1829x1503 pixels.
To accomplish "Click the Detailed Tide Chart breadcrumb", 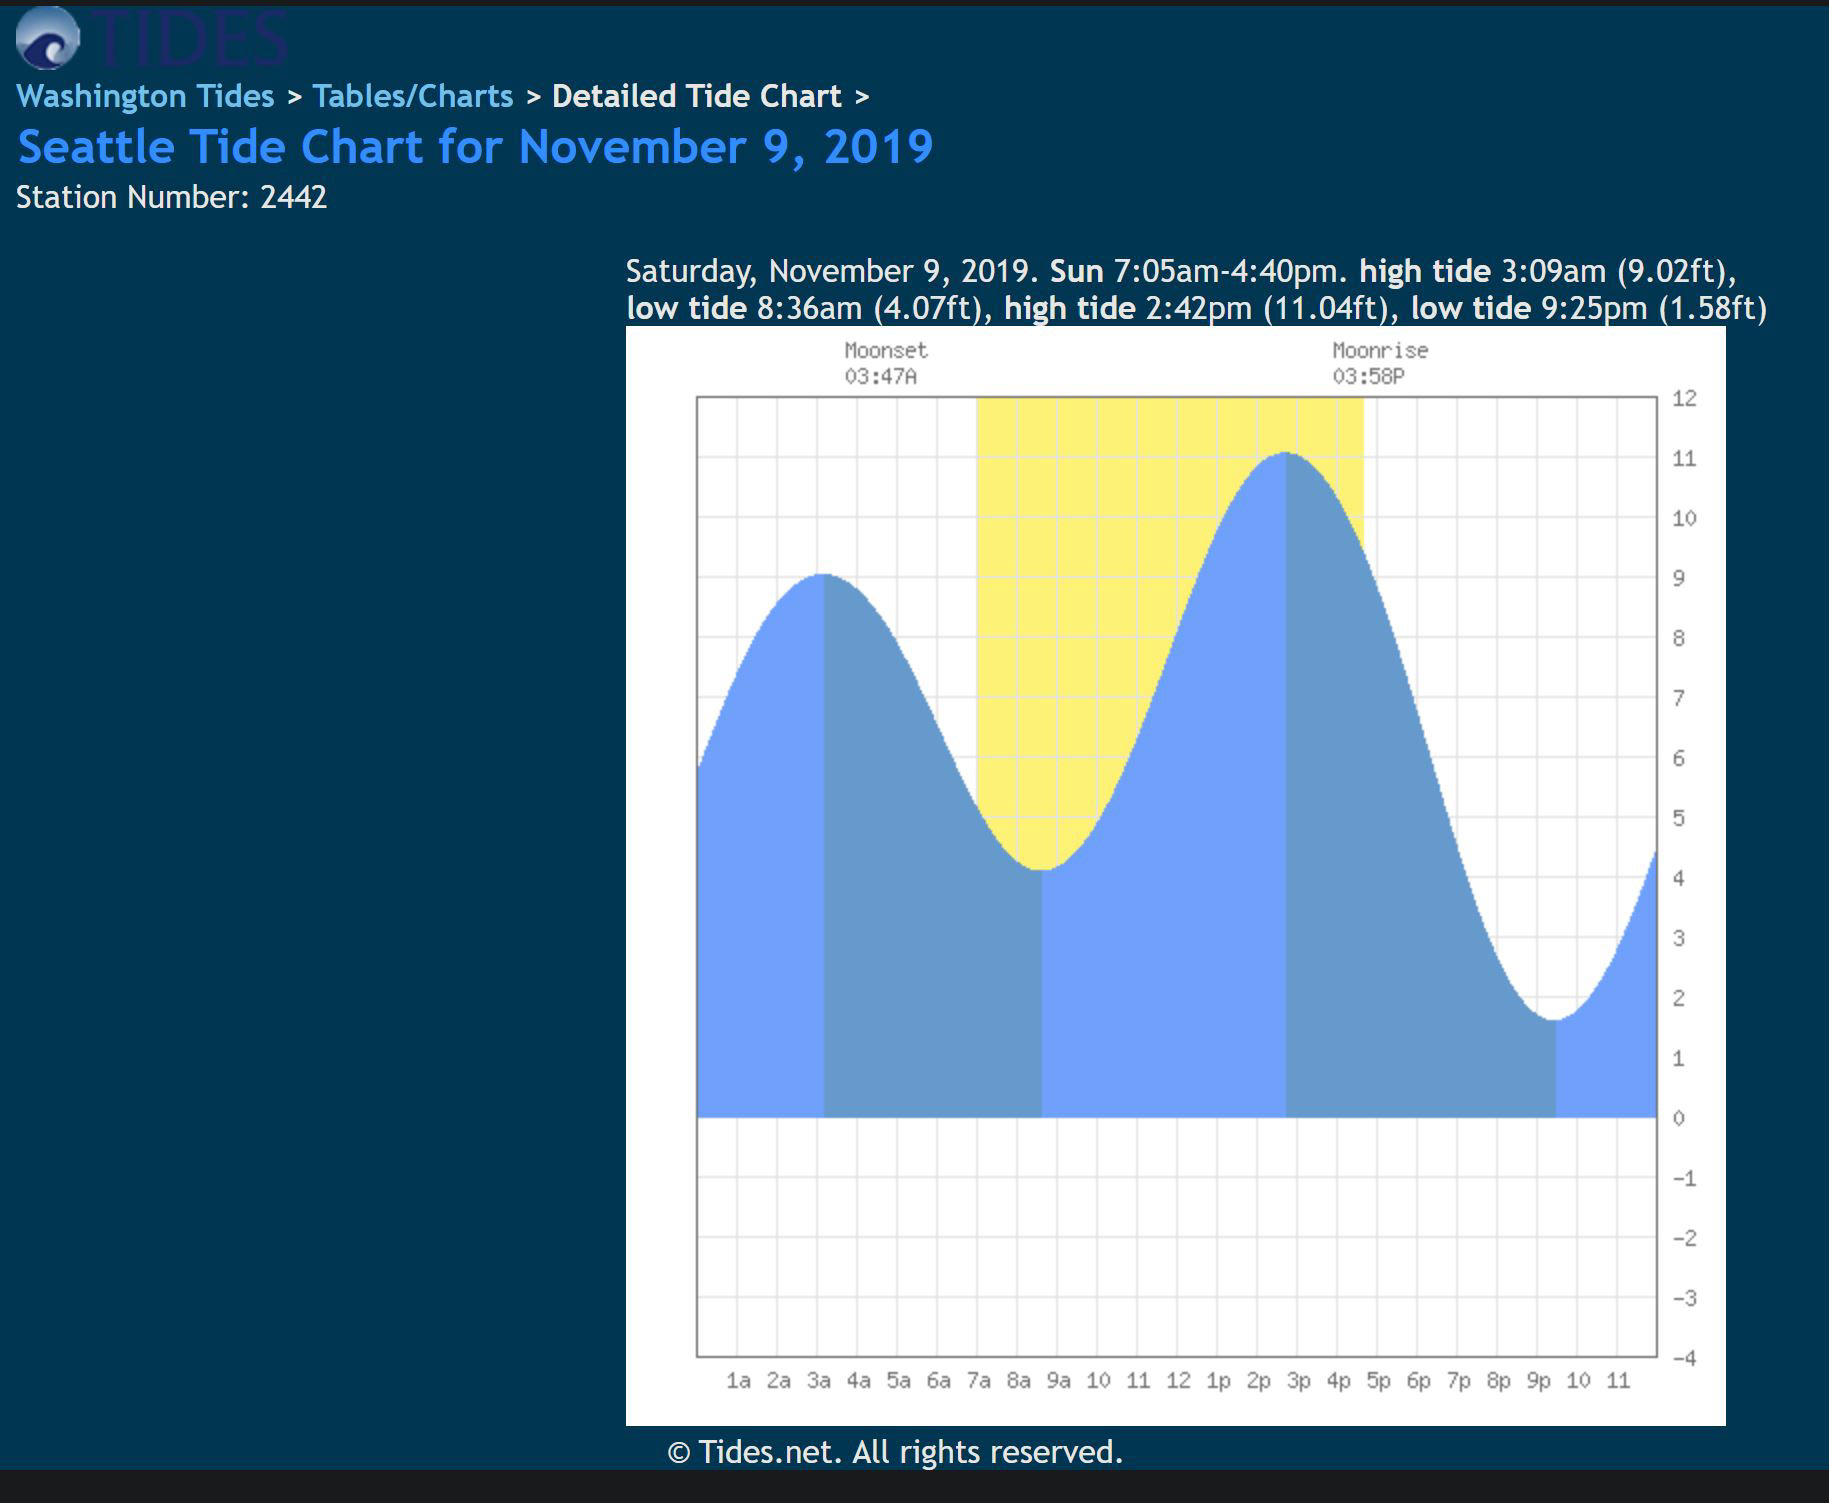I will [696, 96].
